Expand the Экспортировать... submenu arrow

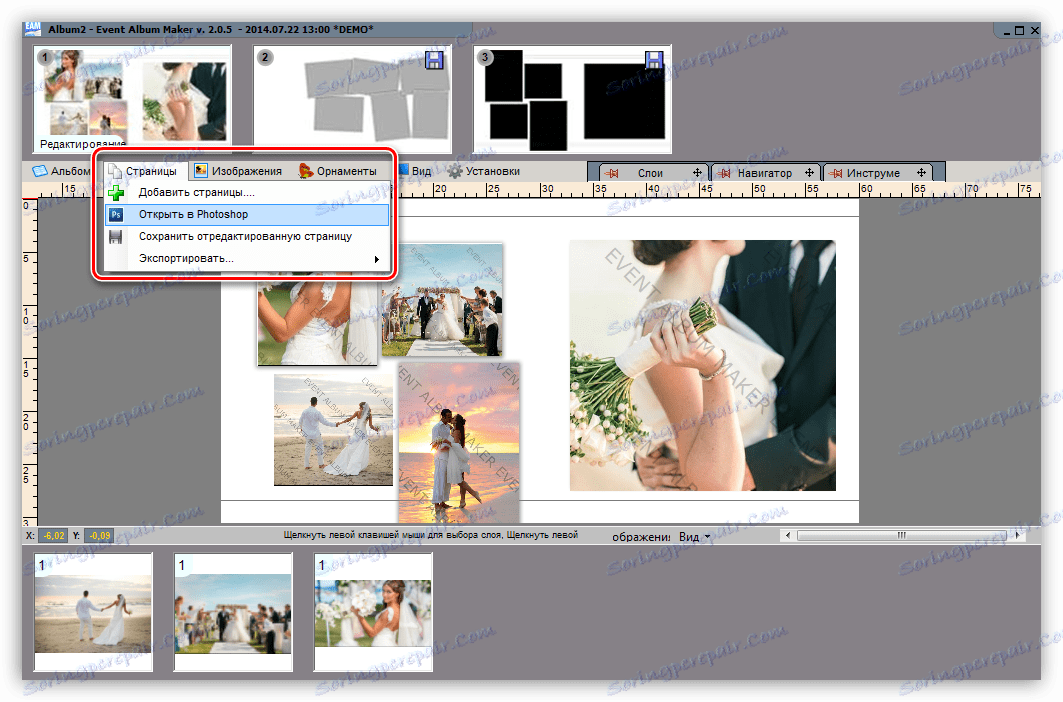376,259
